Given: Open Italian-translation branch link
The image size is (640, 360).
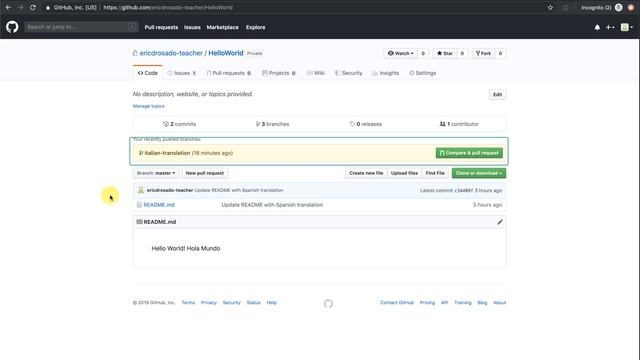Looking at the screenshot, I should click(x=167, y=153).
